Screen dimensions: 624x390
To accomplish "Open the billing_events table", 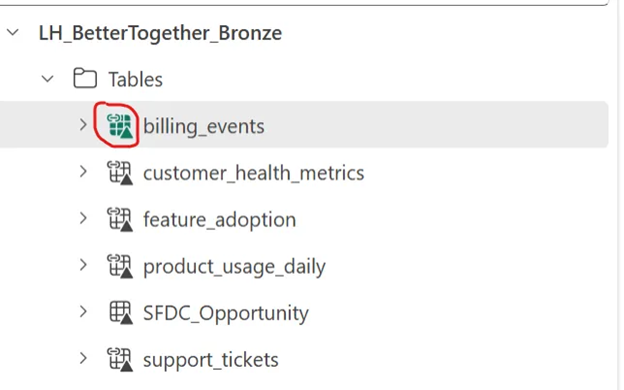I will point(204,127).
